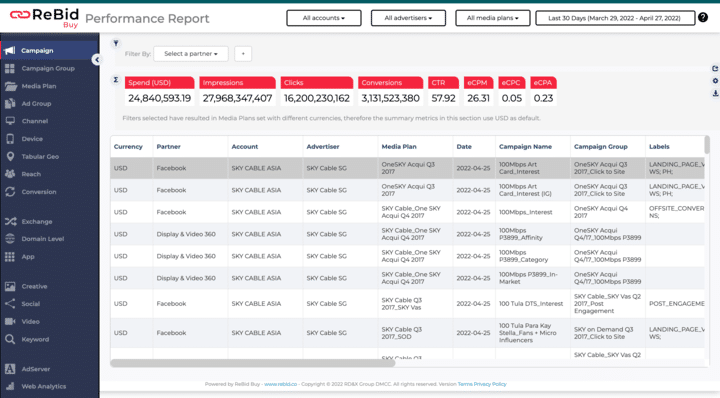720x398 pixels.
Task: Open the Last 30 Days date range picker
Action: 615,18
